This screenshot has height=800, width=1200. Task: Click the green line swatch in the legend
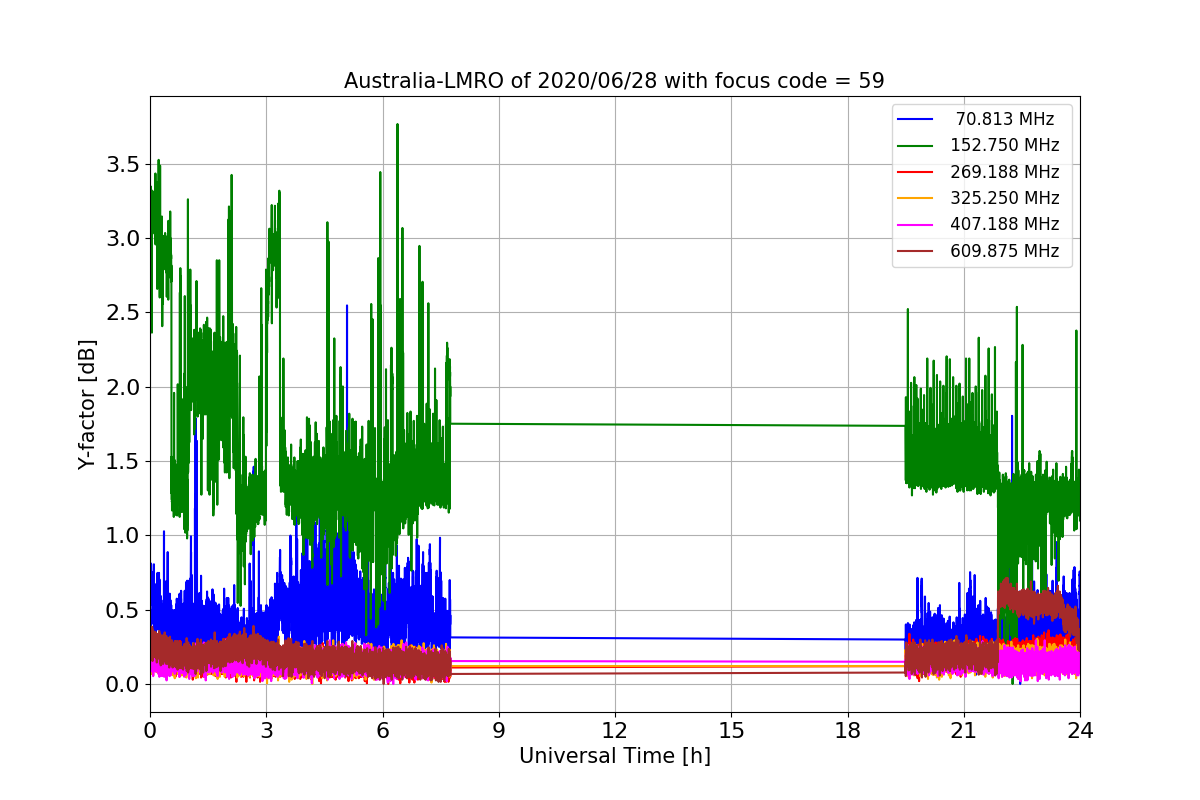(916, 146)
